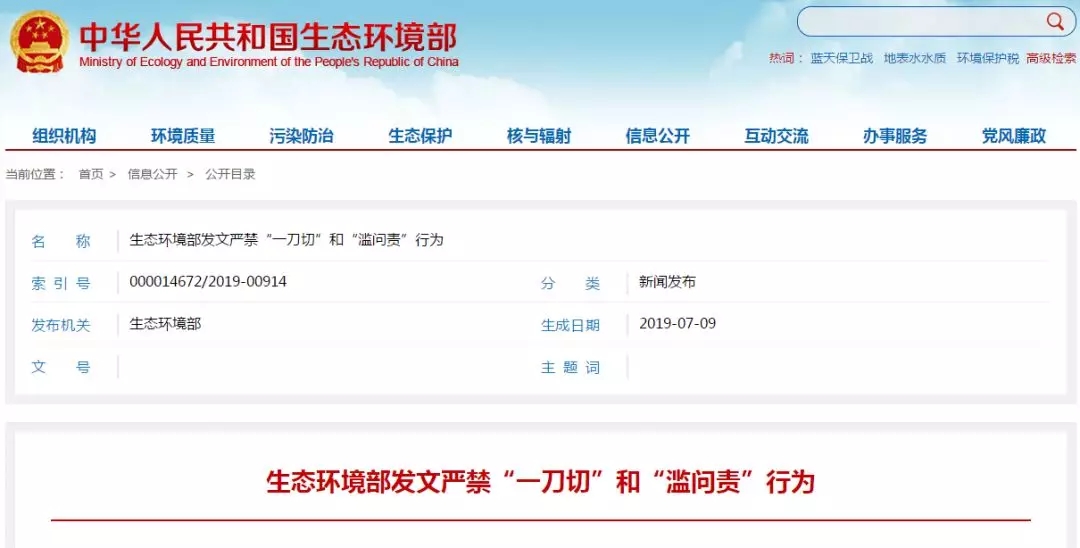Navigate to 办事服务

[895, 136]
